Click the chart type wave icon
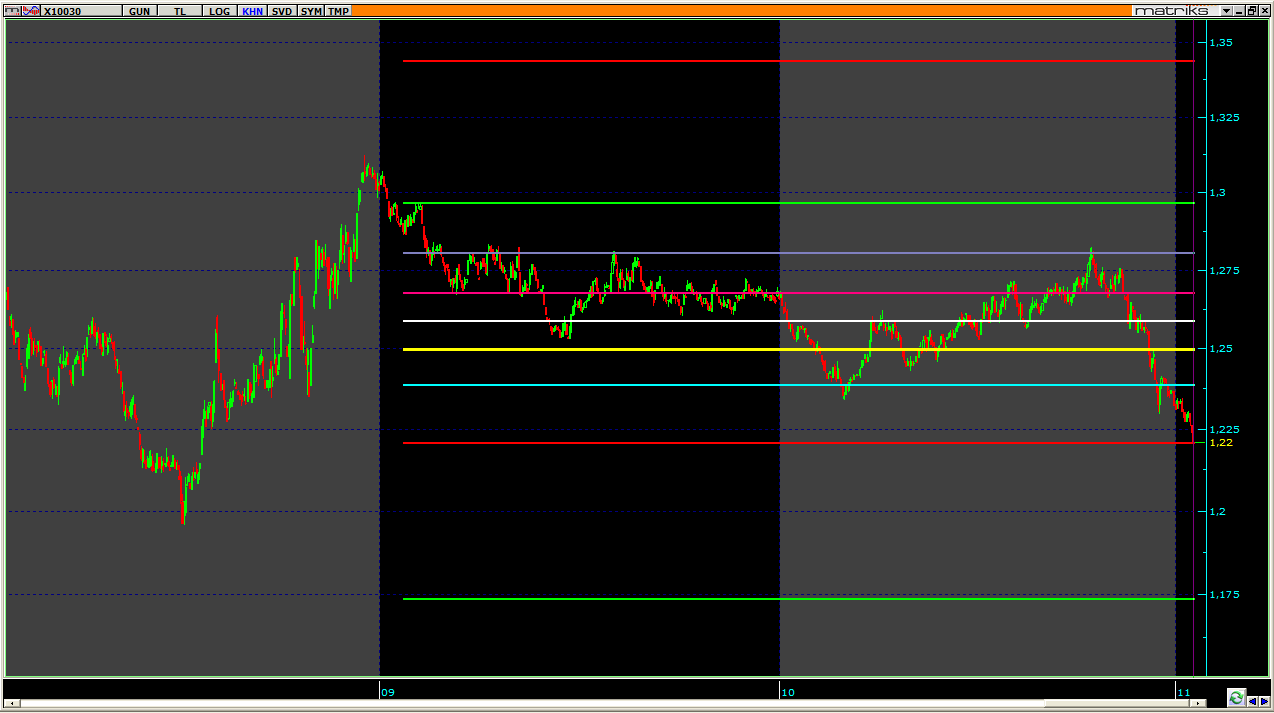Image resolution: width=1274 pixels, height=713 pixels. (x=31, y=10)
